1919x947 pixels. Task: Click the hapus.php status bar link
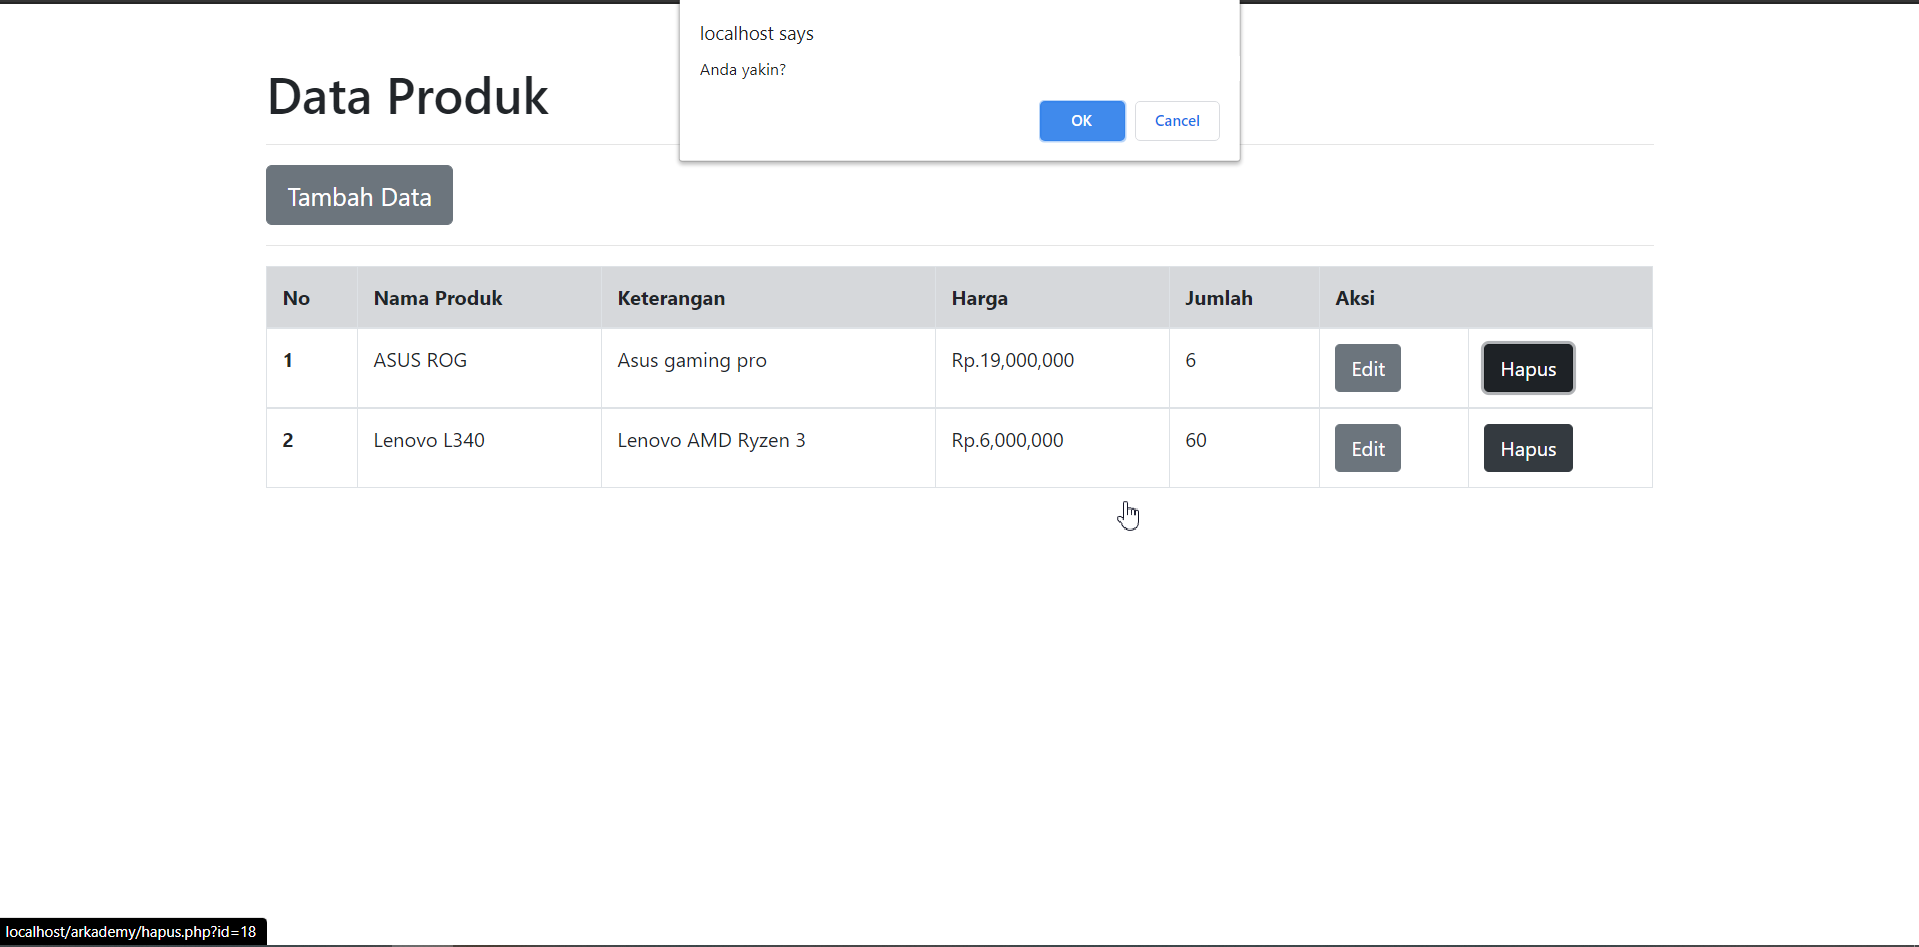point(132,931)
